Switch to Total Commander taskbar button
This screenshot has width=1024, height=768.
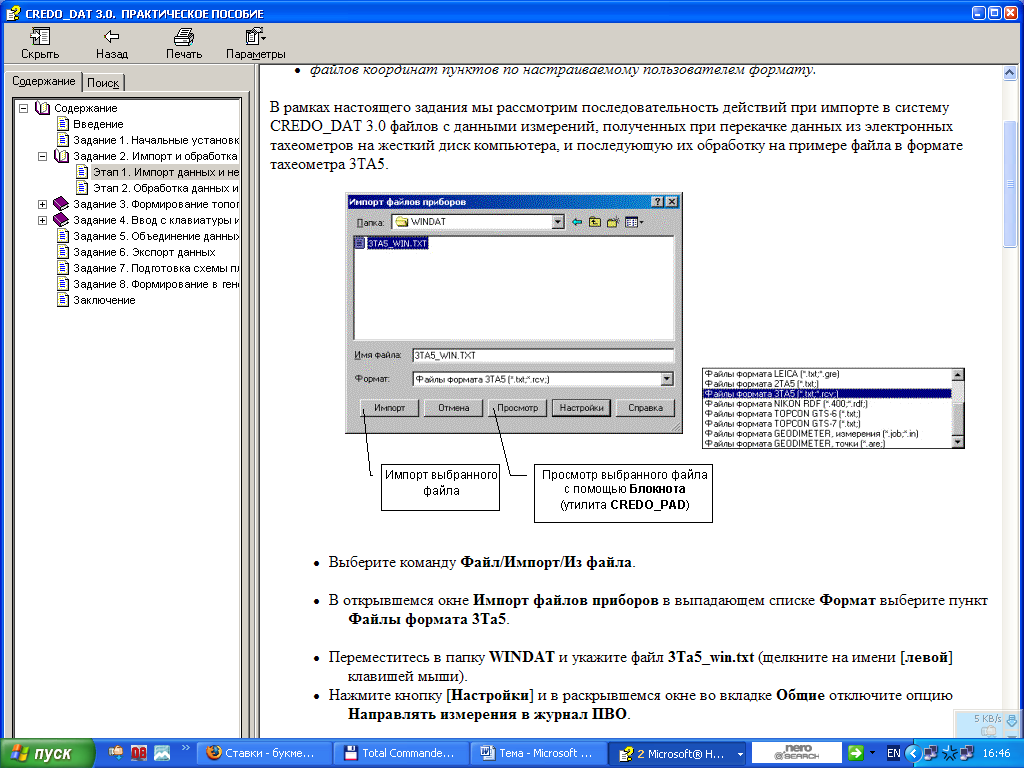[401, 753]
